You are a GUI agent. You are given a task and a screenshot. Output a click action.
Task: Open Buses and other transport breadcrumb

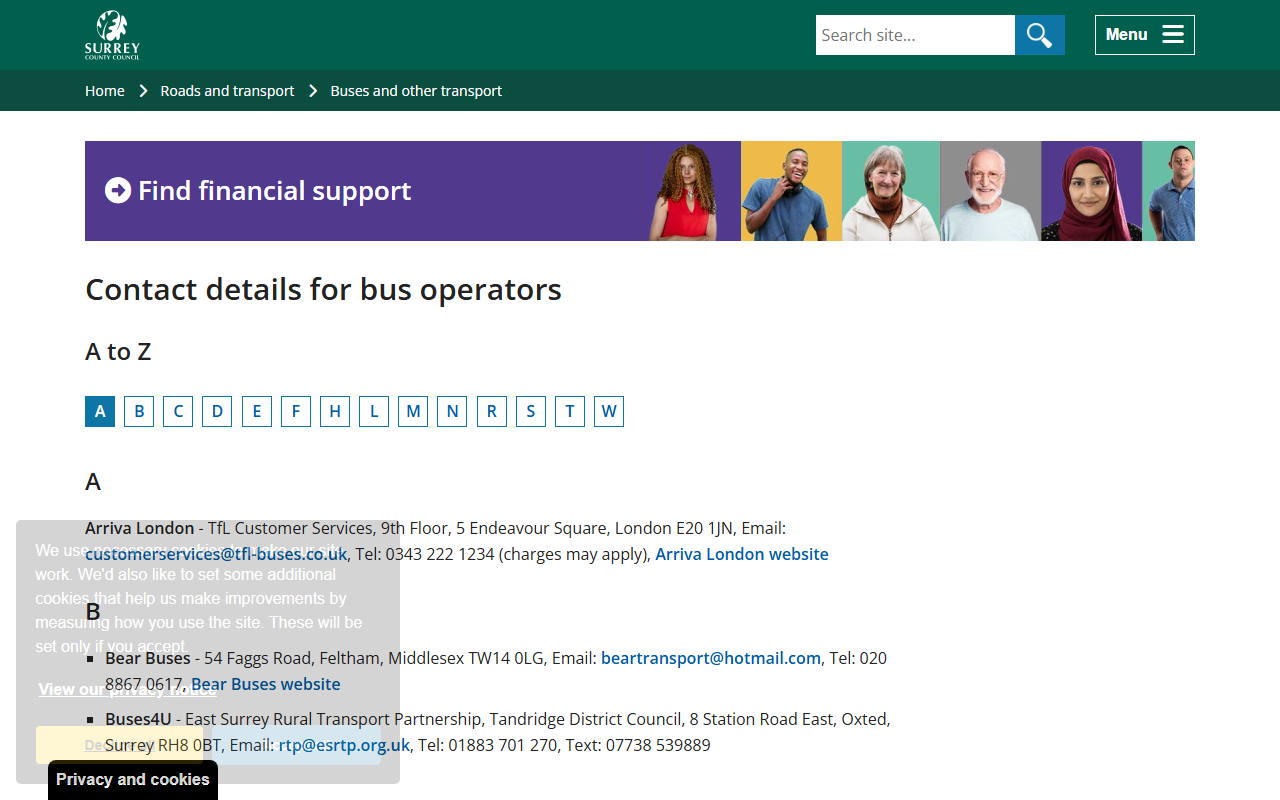click(x=416, y=91)
